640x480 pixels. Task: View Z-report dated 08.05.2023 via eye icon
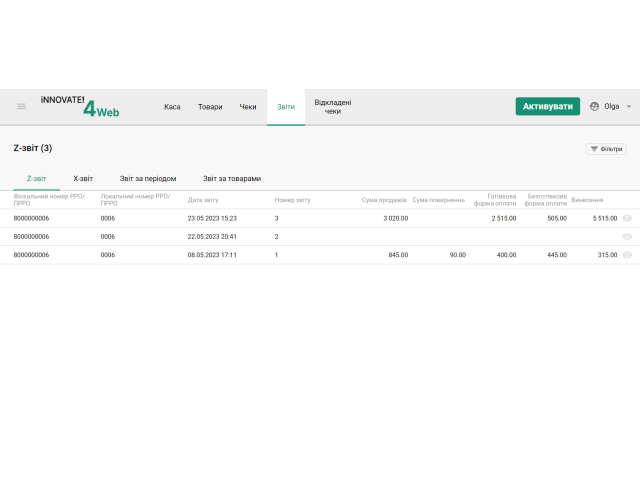coord(627,255)
